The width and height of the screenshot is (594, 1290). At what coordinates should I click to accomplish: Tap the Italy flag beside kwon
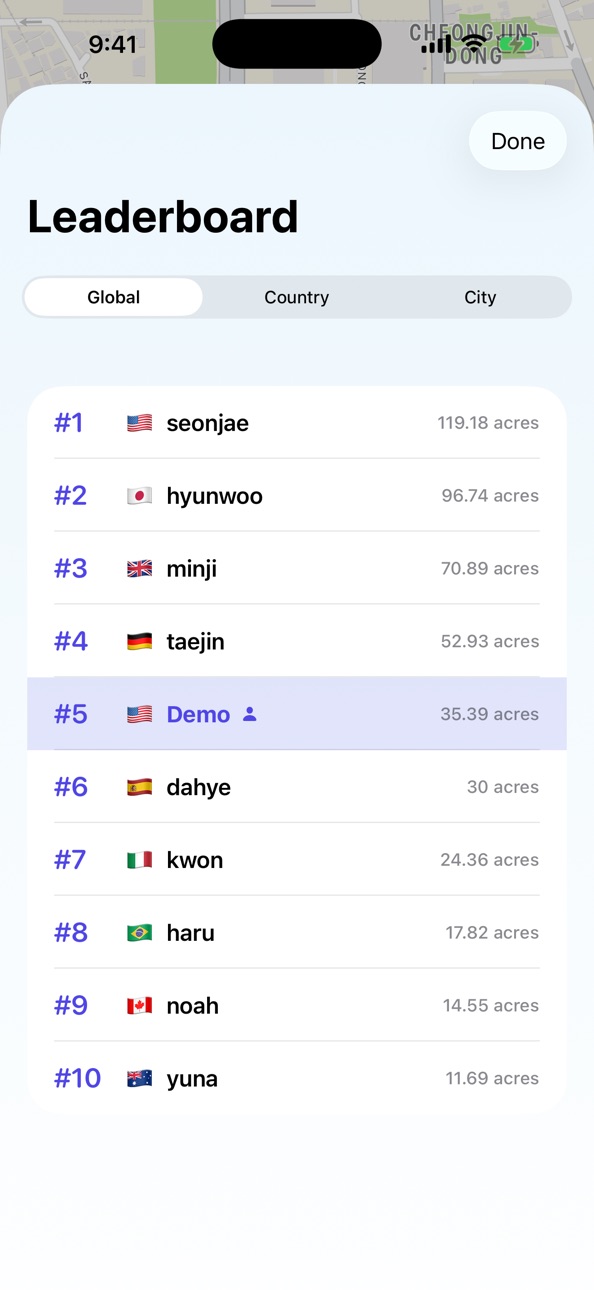tap(139, 860)
